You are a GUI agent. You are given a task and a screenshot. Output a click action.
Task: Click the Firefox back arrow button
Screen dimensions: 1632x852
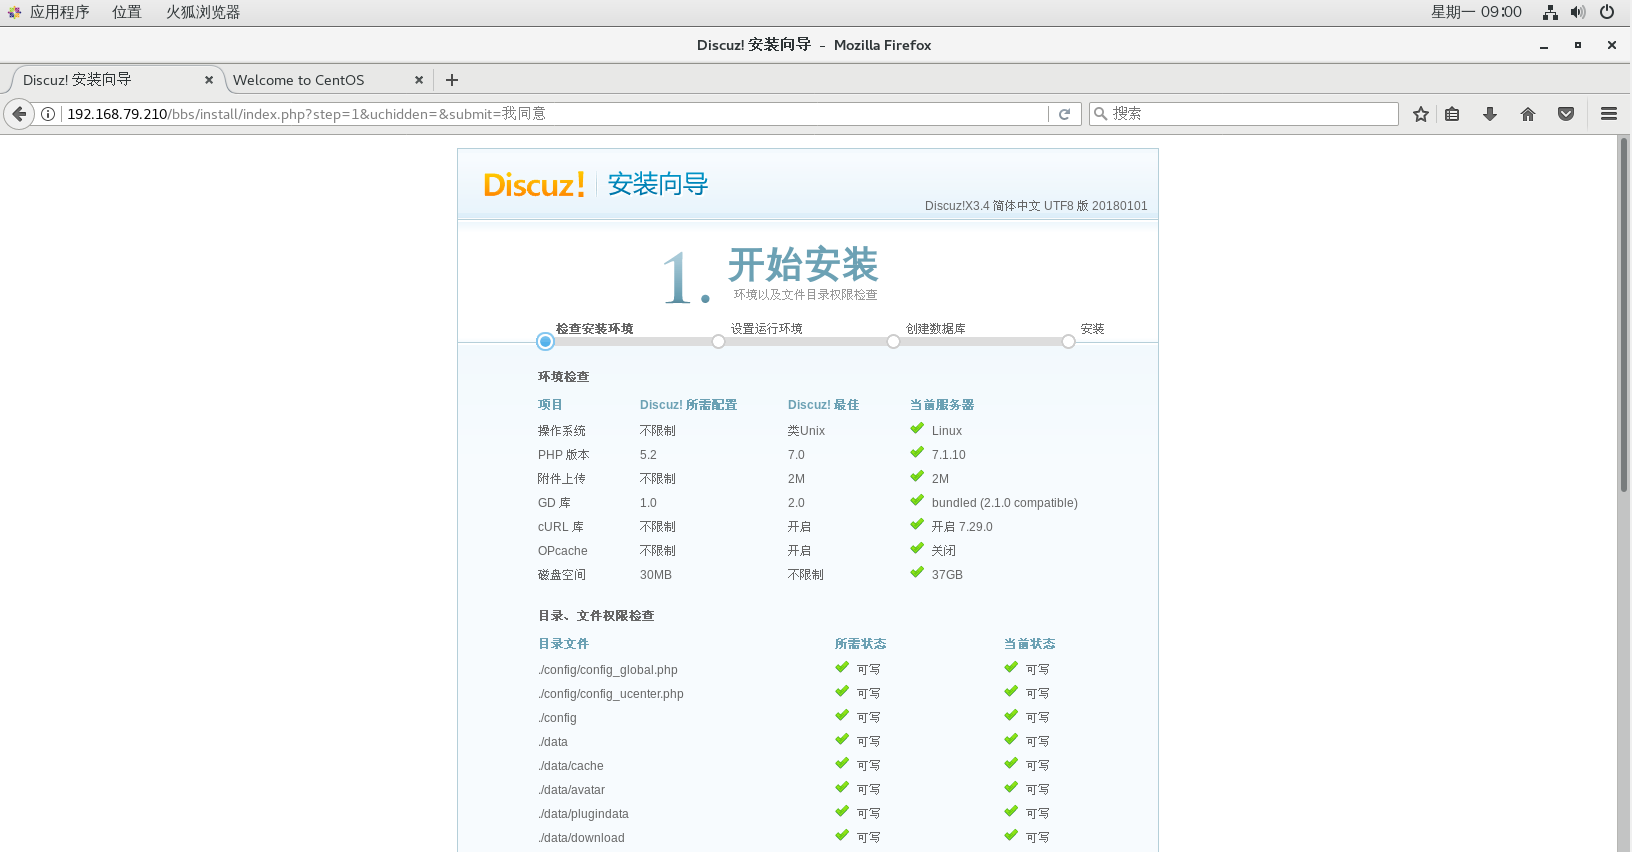click(x=19, y=114)
